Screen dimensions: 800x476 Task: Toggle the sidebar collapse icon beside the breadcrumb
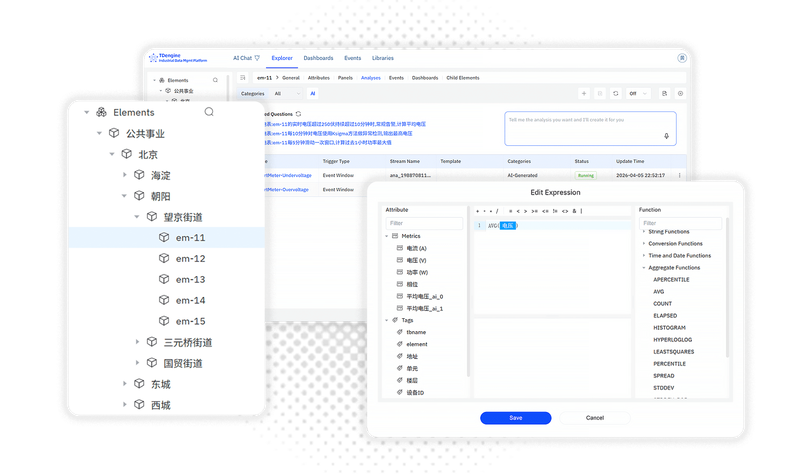[x=243, y=78]
